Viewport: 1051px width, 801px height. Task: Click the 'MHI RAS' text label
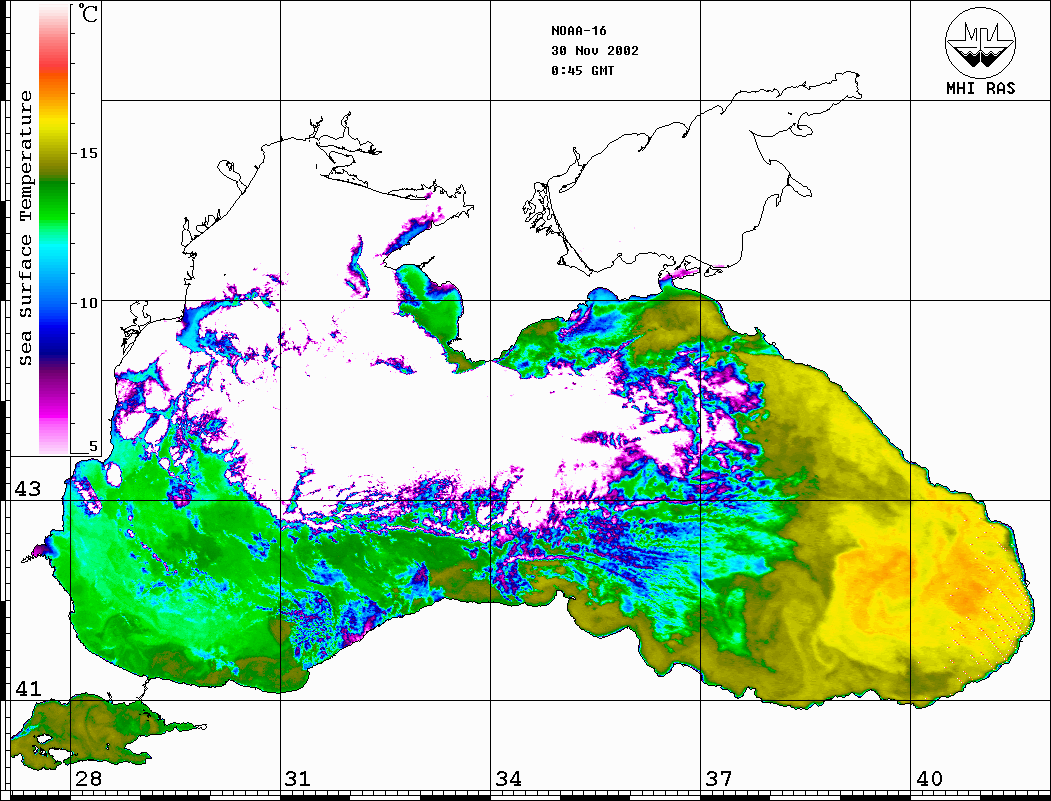[x=980, y=88]
